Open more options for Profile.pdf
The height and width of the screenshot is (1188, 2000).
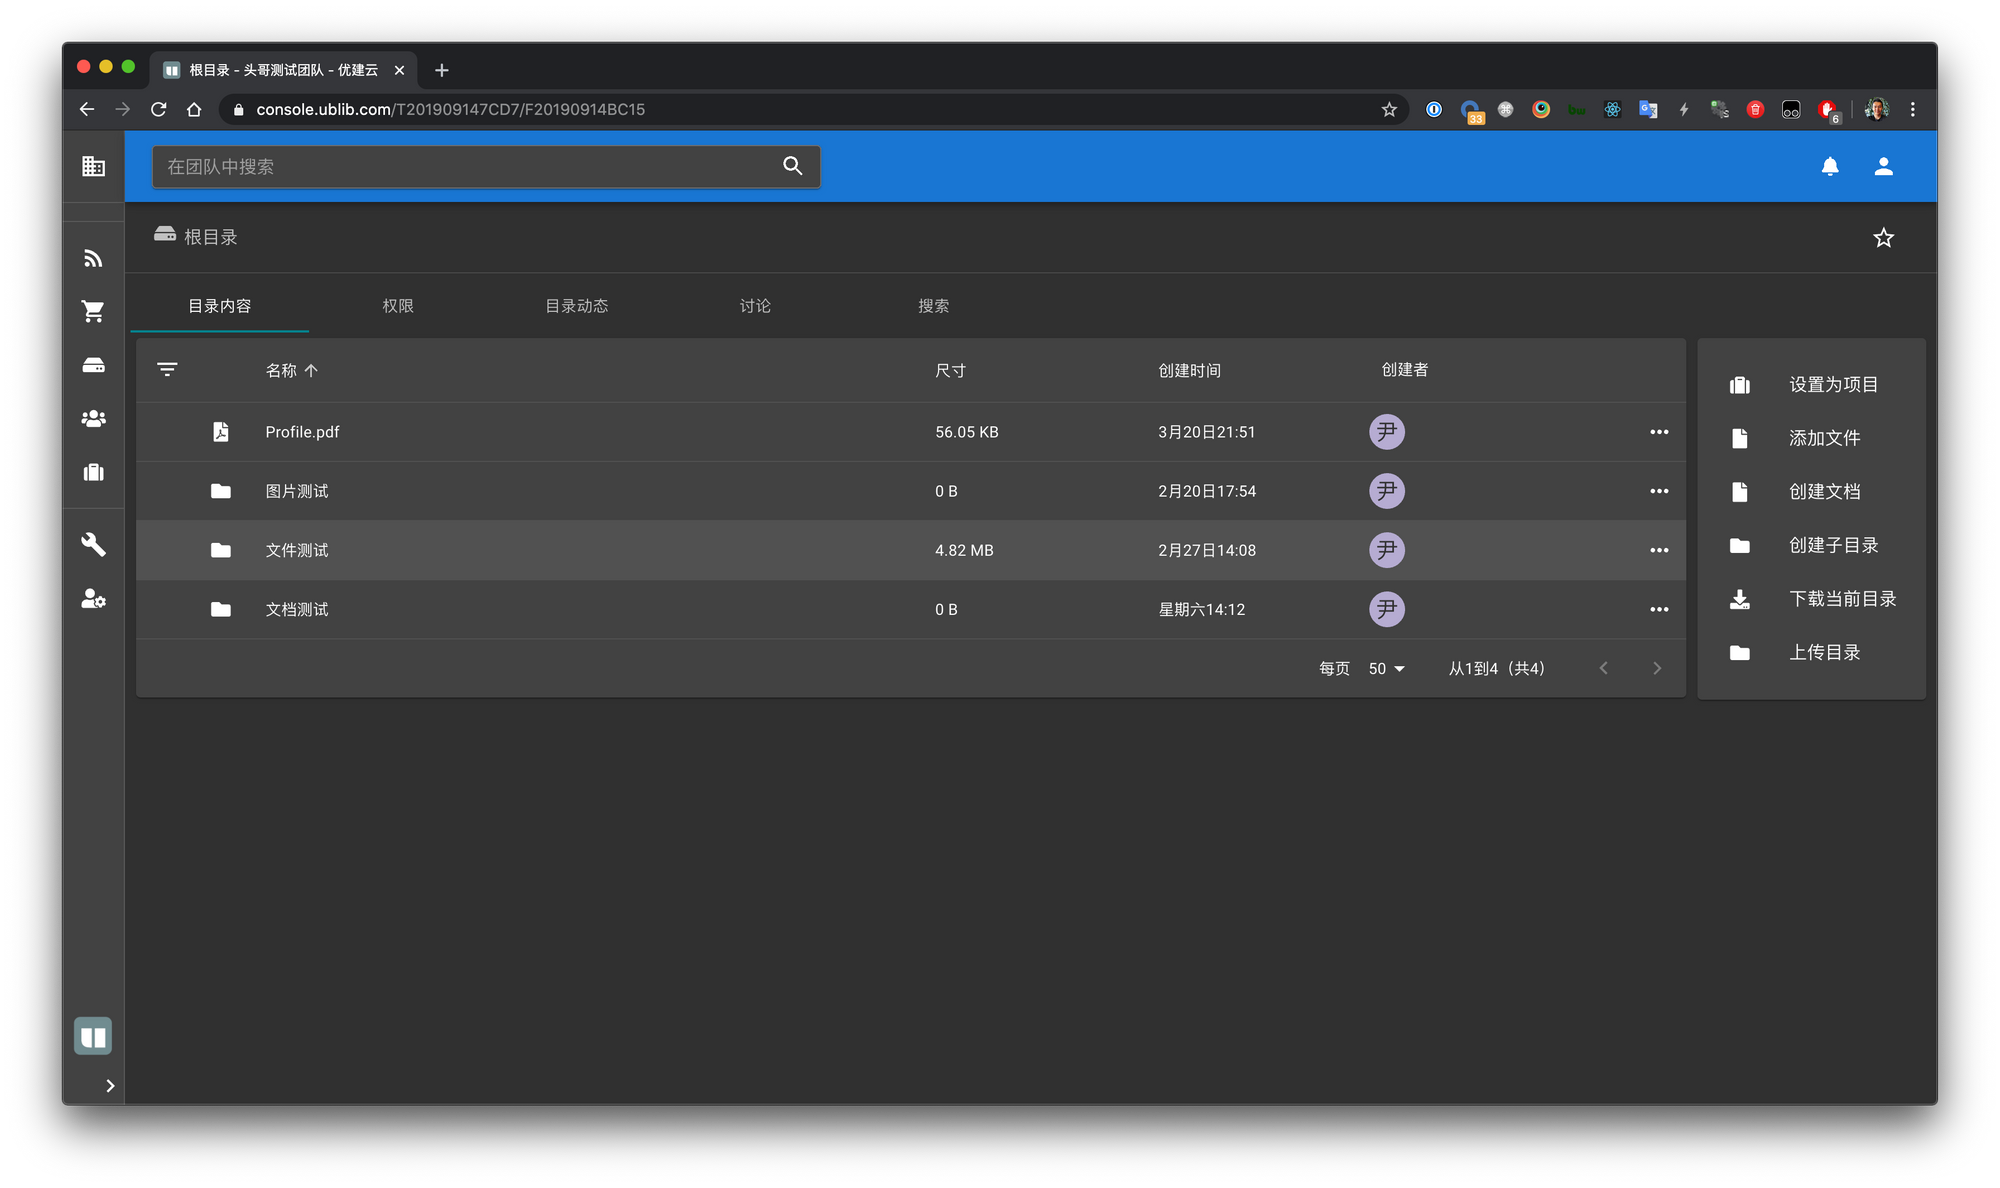click(1658, 432)
